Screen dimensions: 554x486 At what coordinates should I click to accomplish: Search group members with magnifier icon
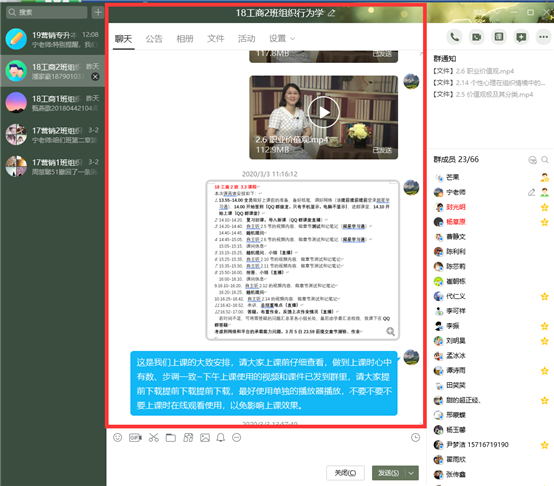pyautogui.click(x=545, y=160)
